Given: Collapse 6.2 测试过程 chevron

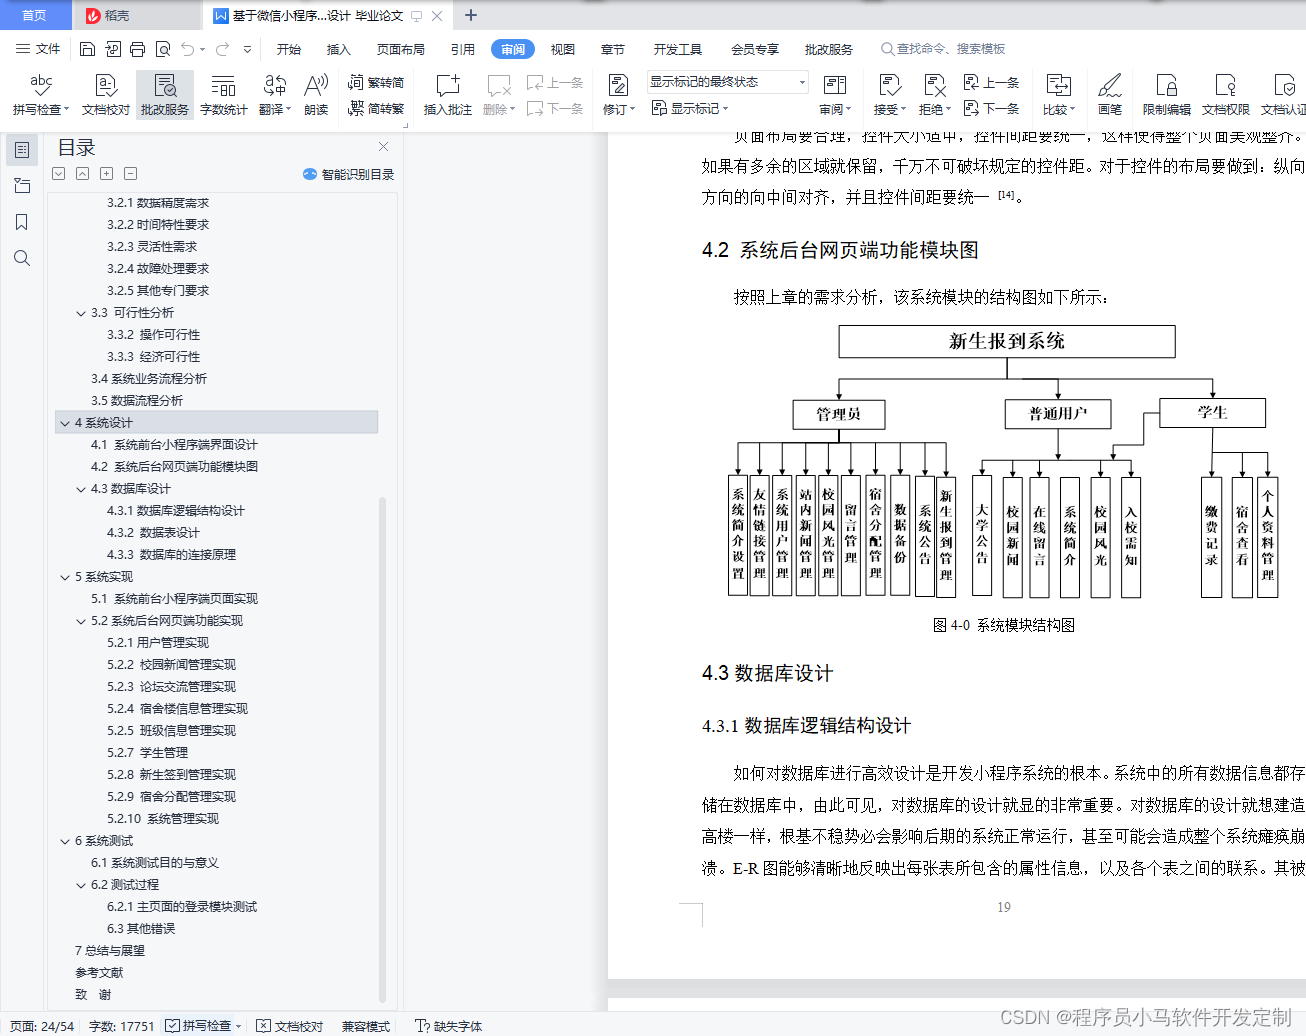Looking at the screenshot, I should 81,885.
